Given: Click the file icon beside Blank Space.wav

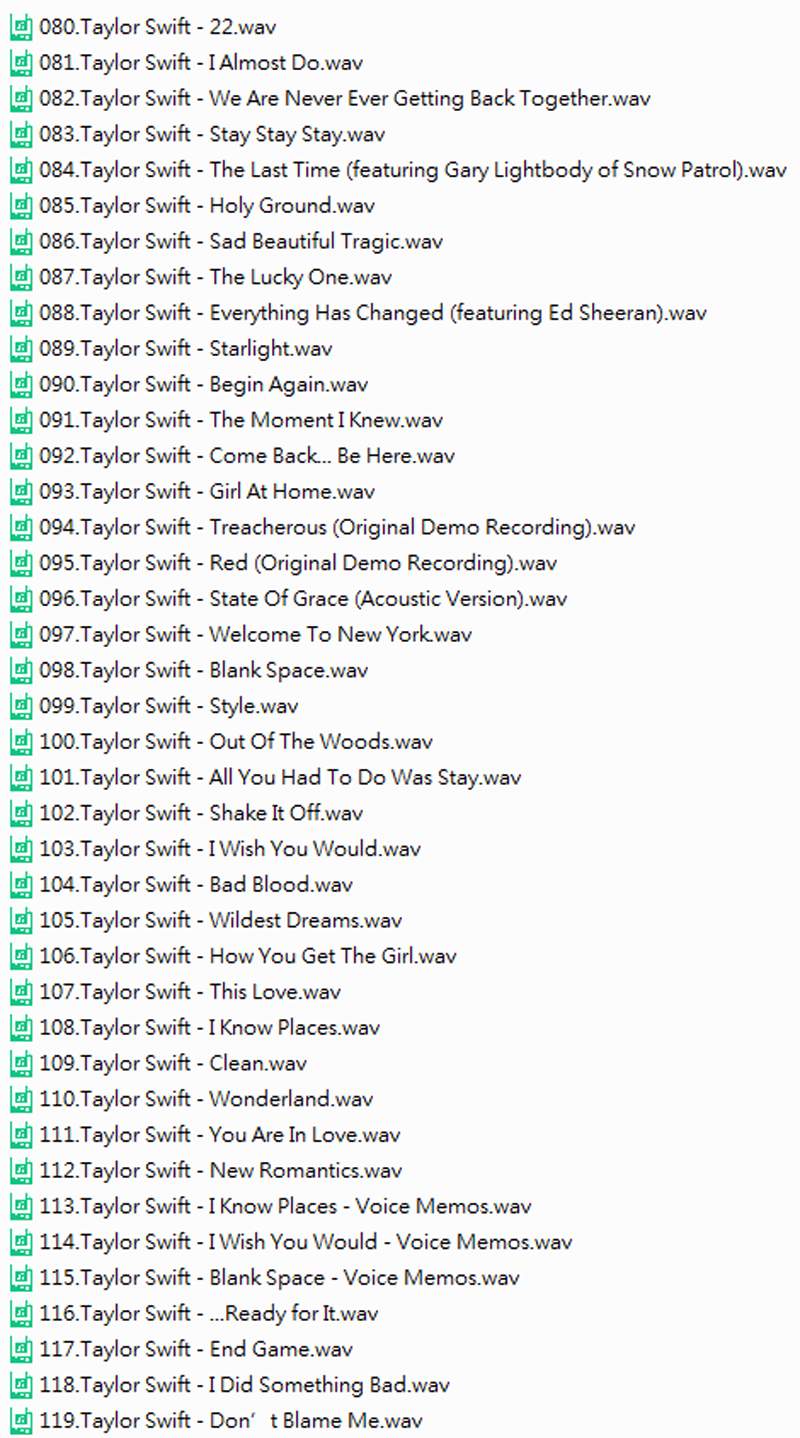Looking at the screenshot, I should pyautogui.click(x=20, y=671).
